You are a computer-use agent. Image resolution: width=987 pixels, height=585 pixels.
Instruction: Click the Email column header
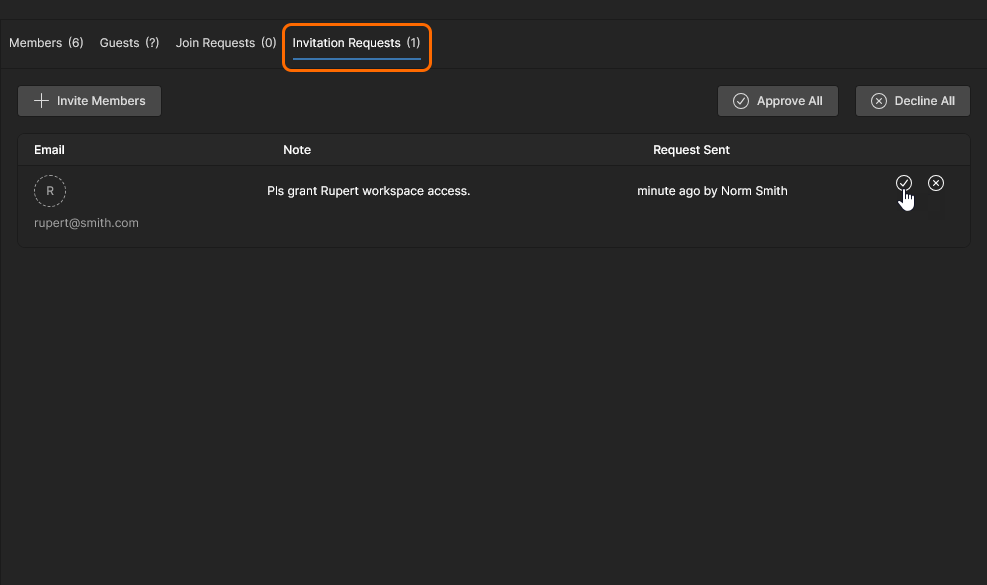pyautogui.click(x=49, y=150)
